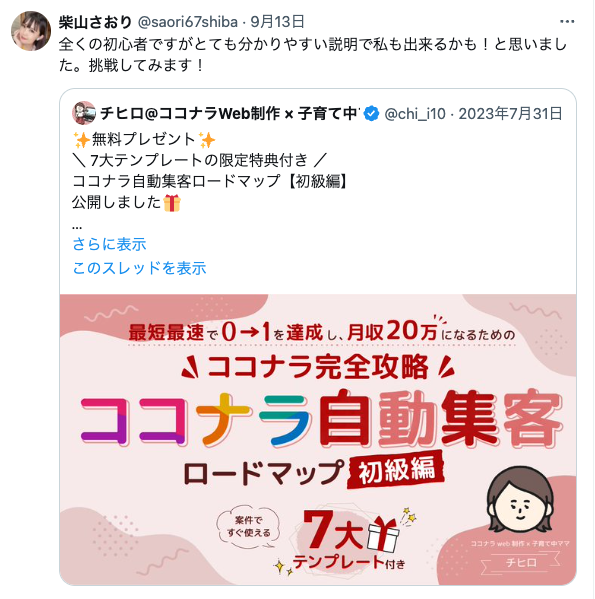Click the blue verified badge next to チヒロ

(371, 113)
